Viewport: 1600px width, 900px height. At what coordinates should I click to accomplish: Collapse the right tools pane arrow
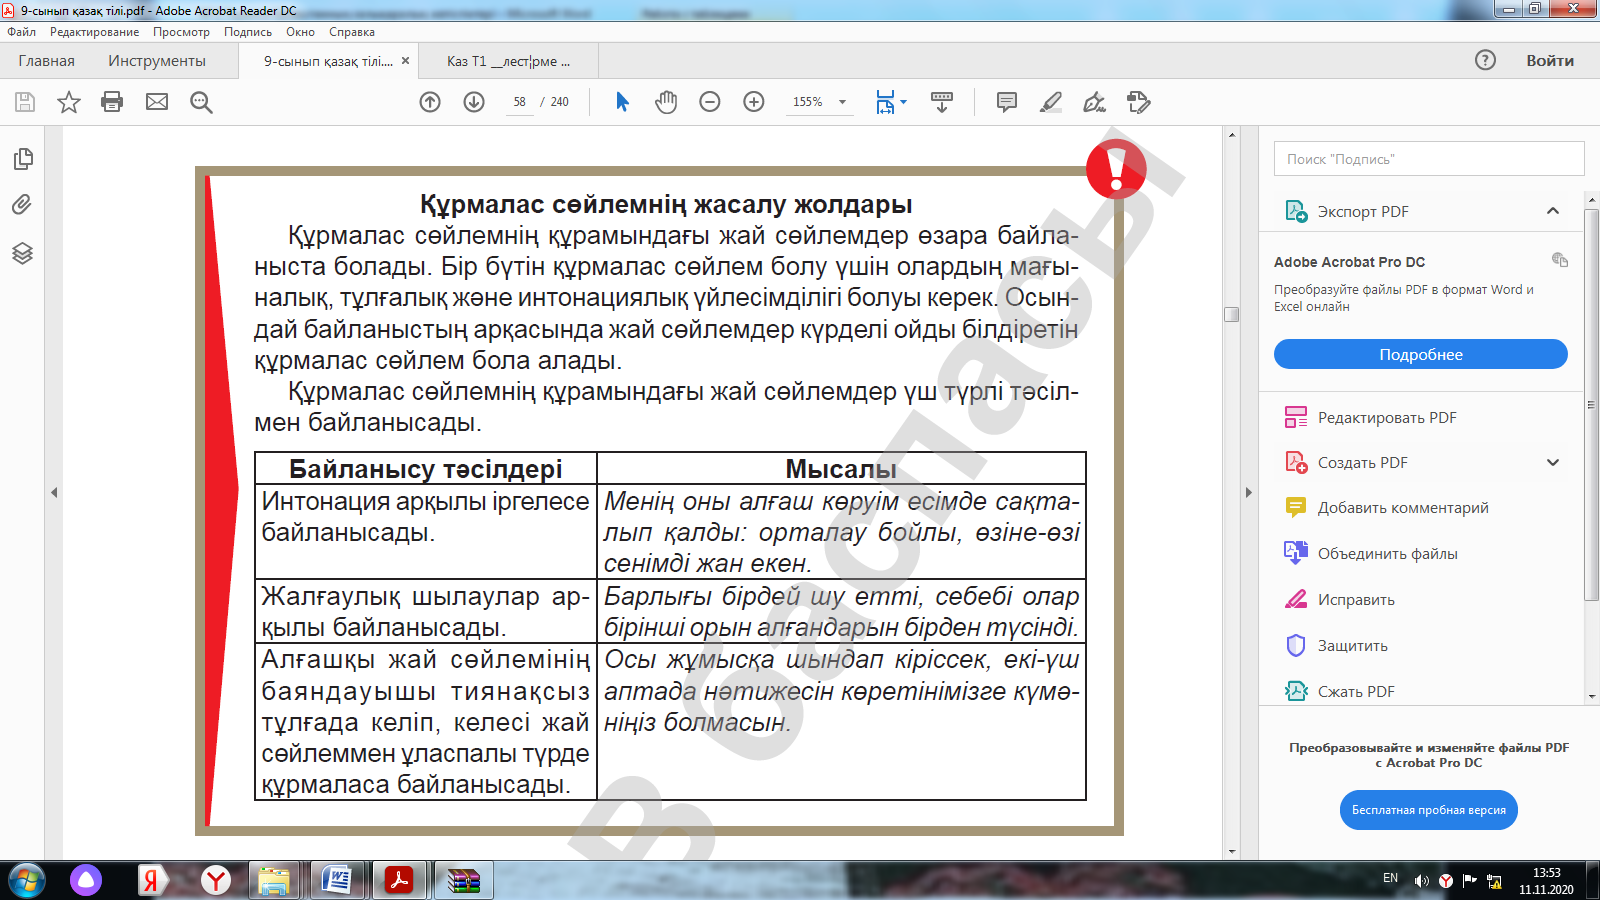pyautogui.click(x=1248, y=492)
